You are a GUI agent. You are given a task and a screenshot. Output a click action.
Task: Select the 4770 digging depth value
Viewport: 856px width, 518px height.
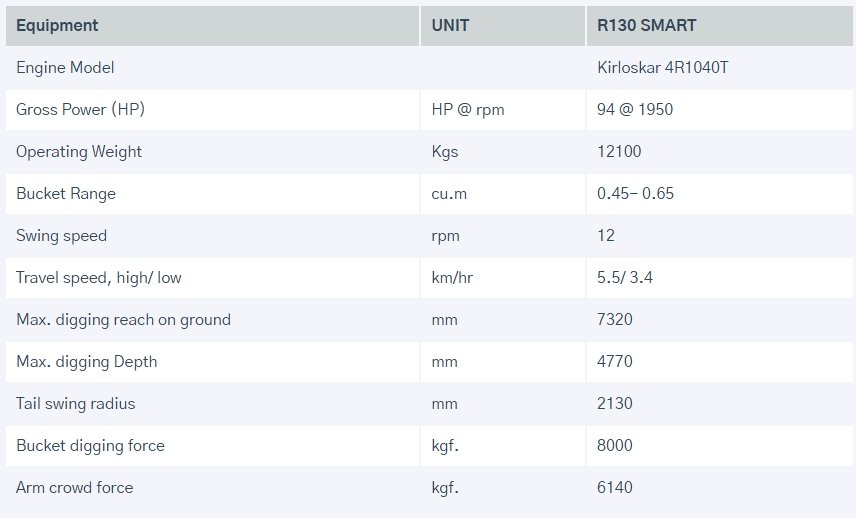tap(615, 362)
